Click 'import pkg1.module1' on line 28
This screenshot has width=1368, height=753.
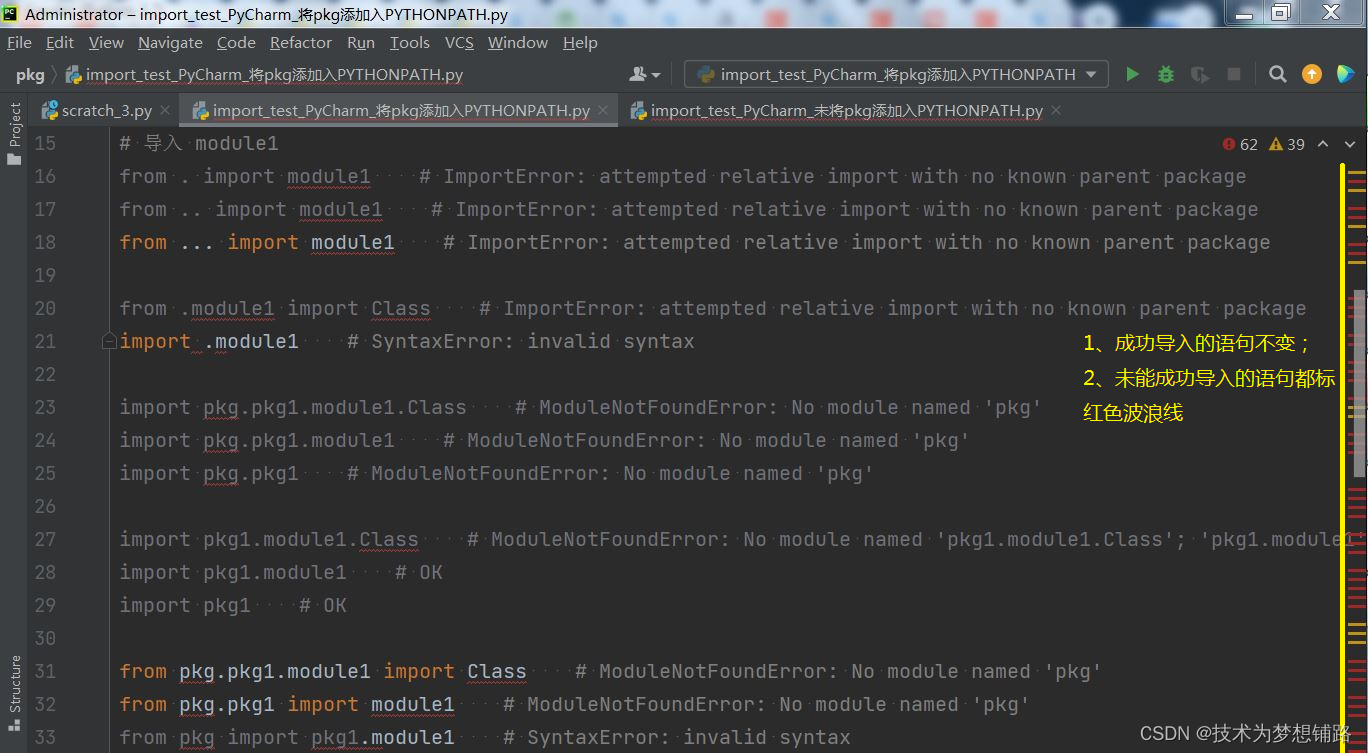[x=233, y=572]
